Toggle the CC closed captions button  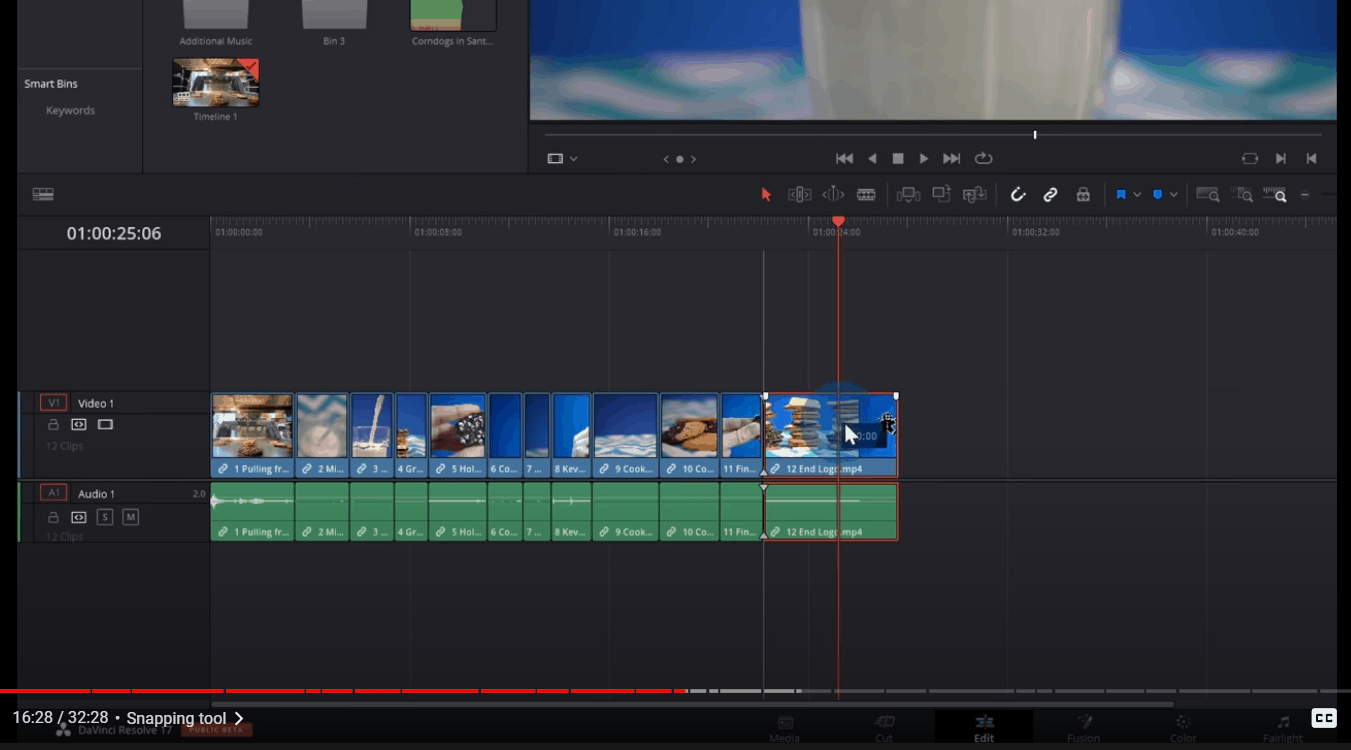(x=1324, y=718)
